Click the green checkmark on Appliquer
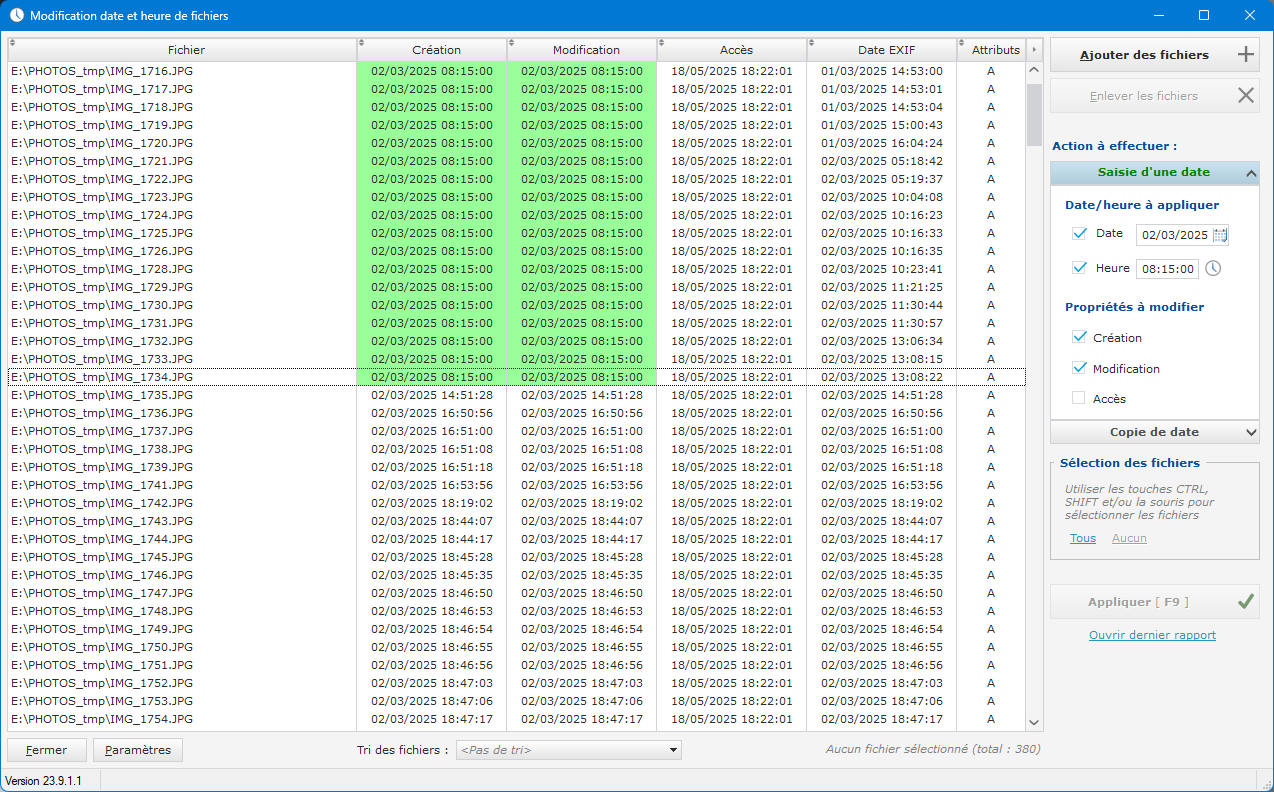 pos(1245,602)
